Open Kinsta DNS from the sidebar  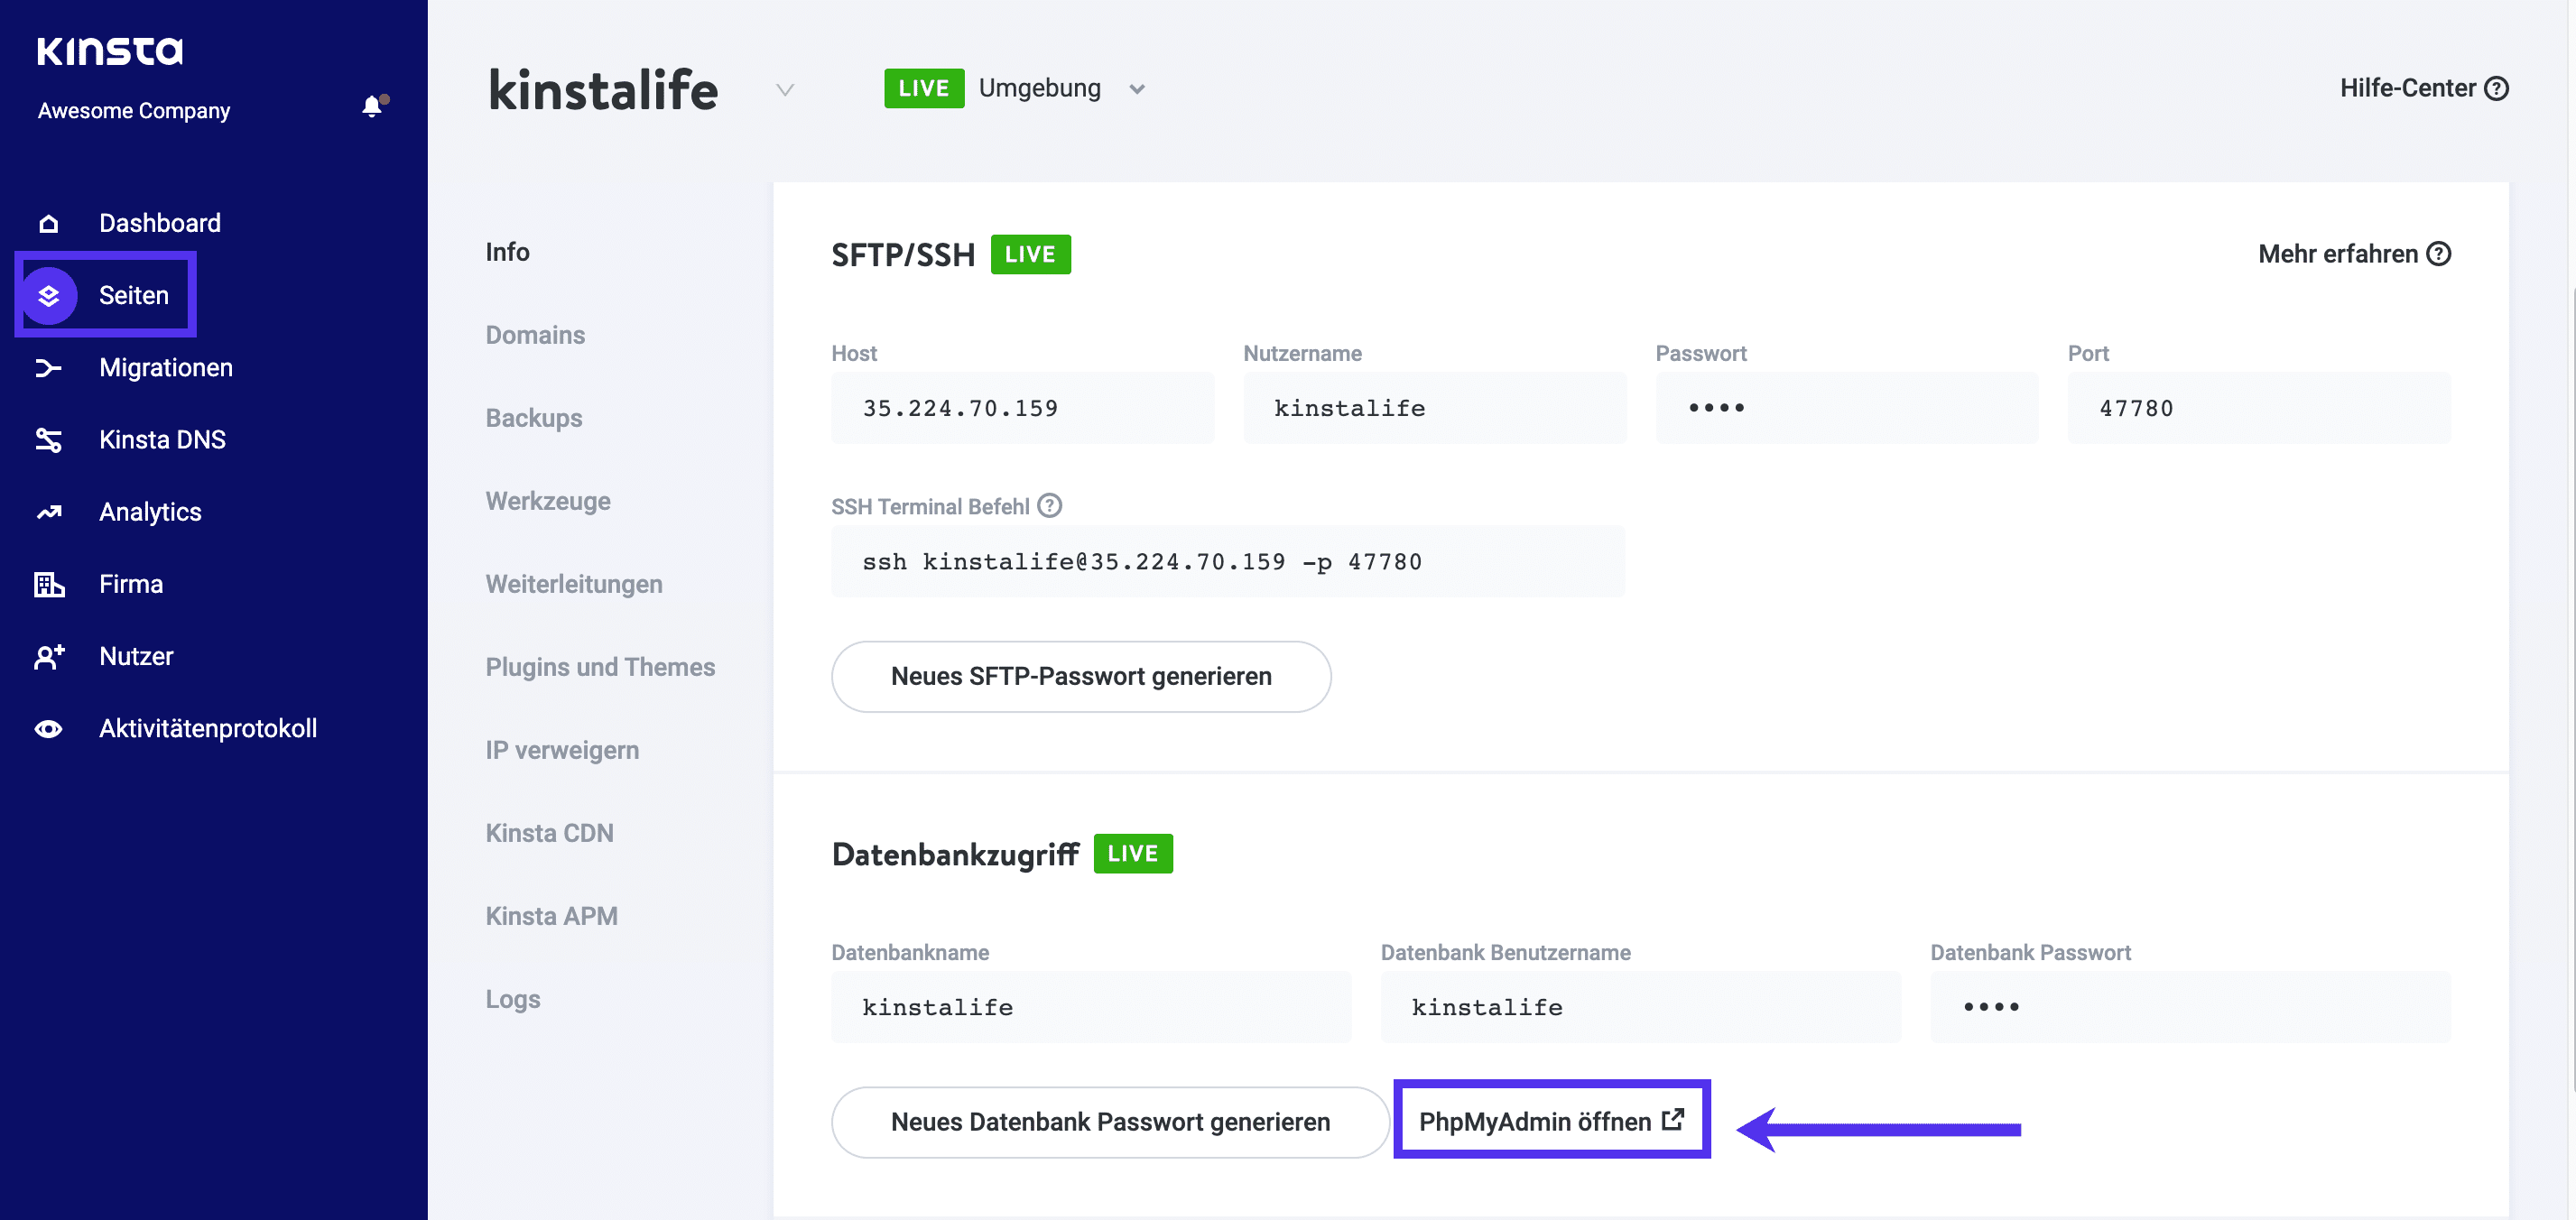tap(49, 439)
